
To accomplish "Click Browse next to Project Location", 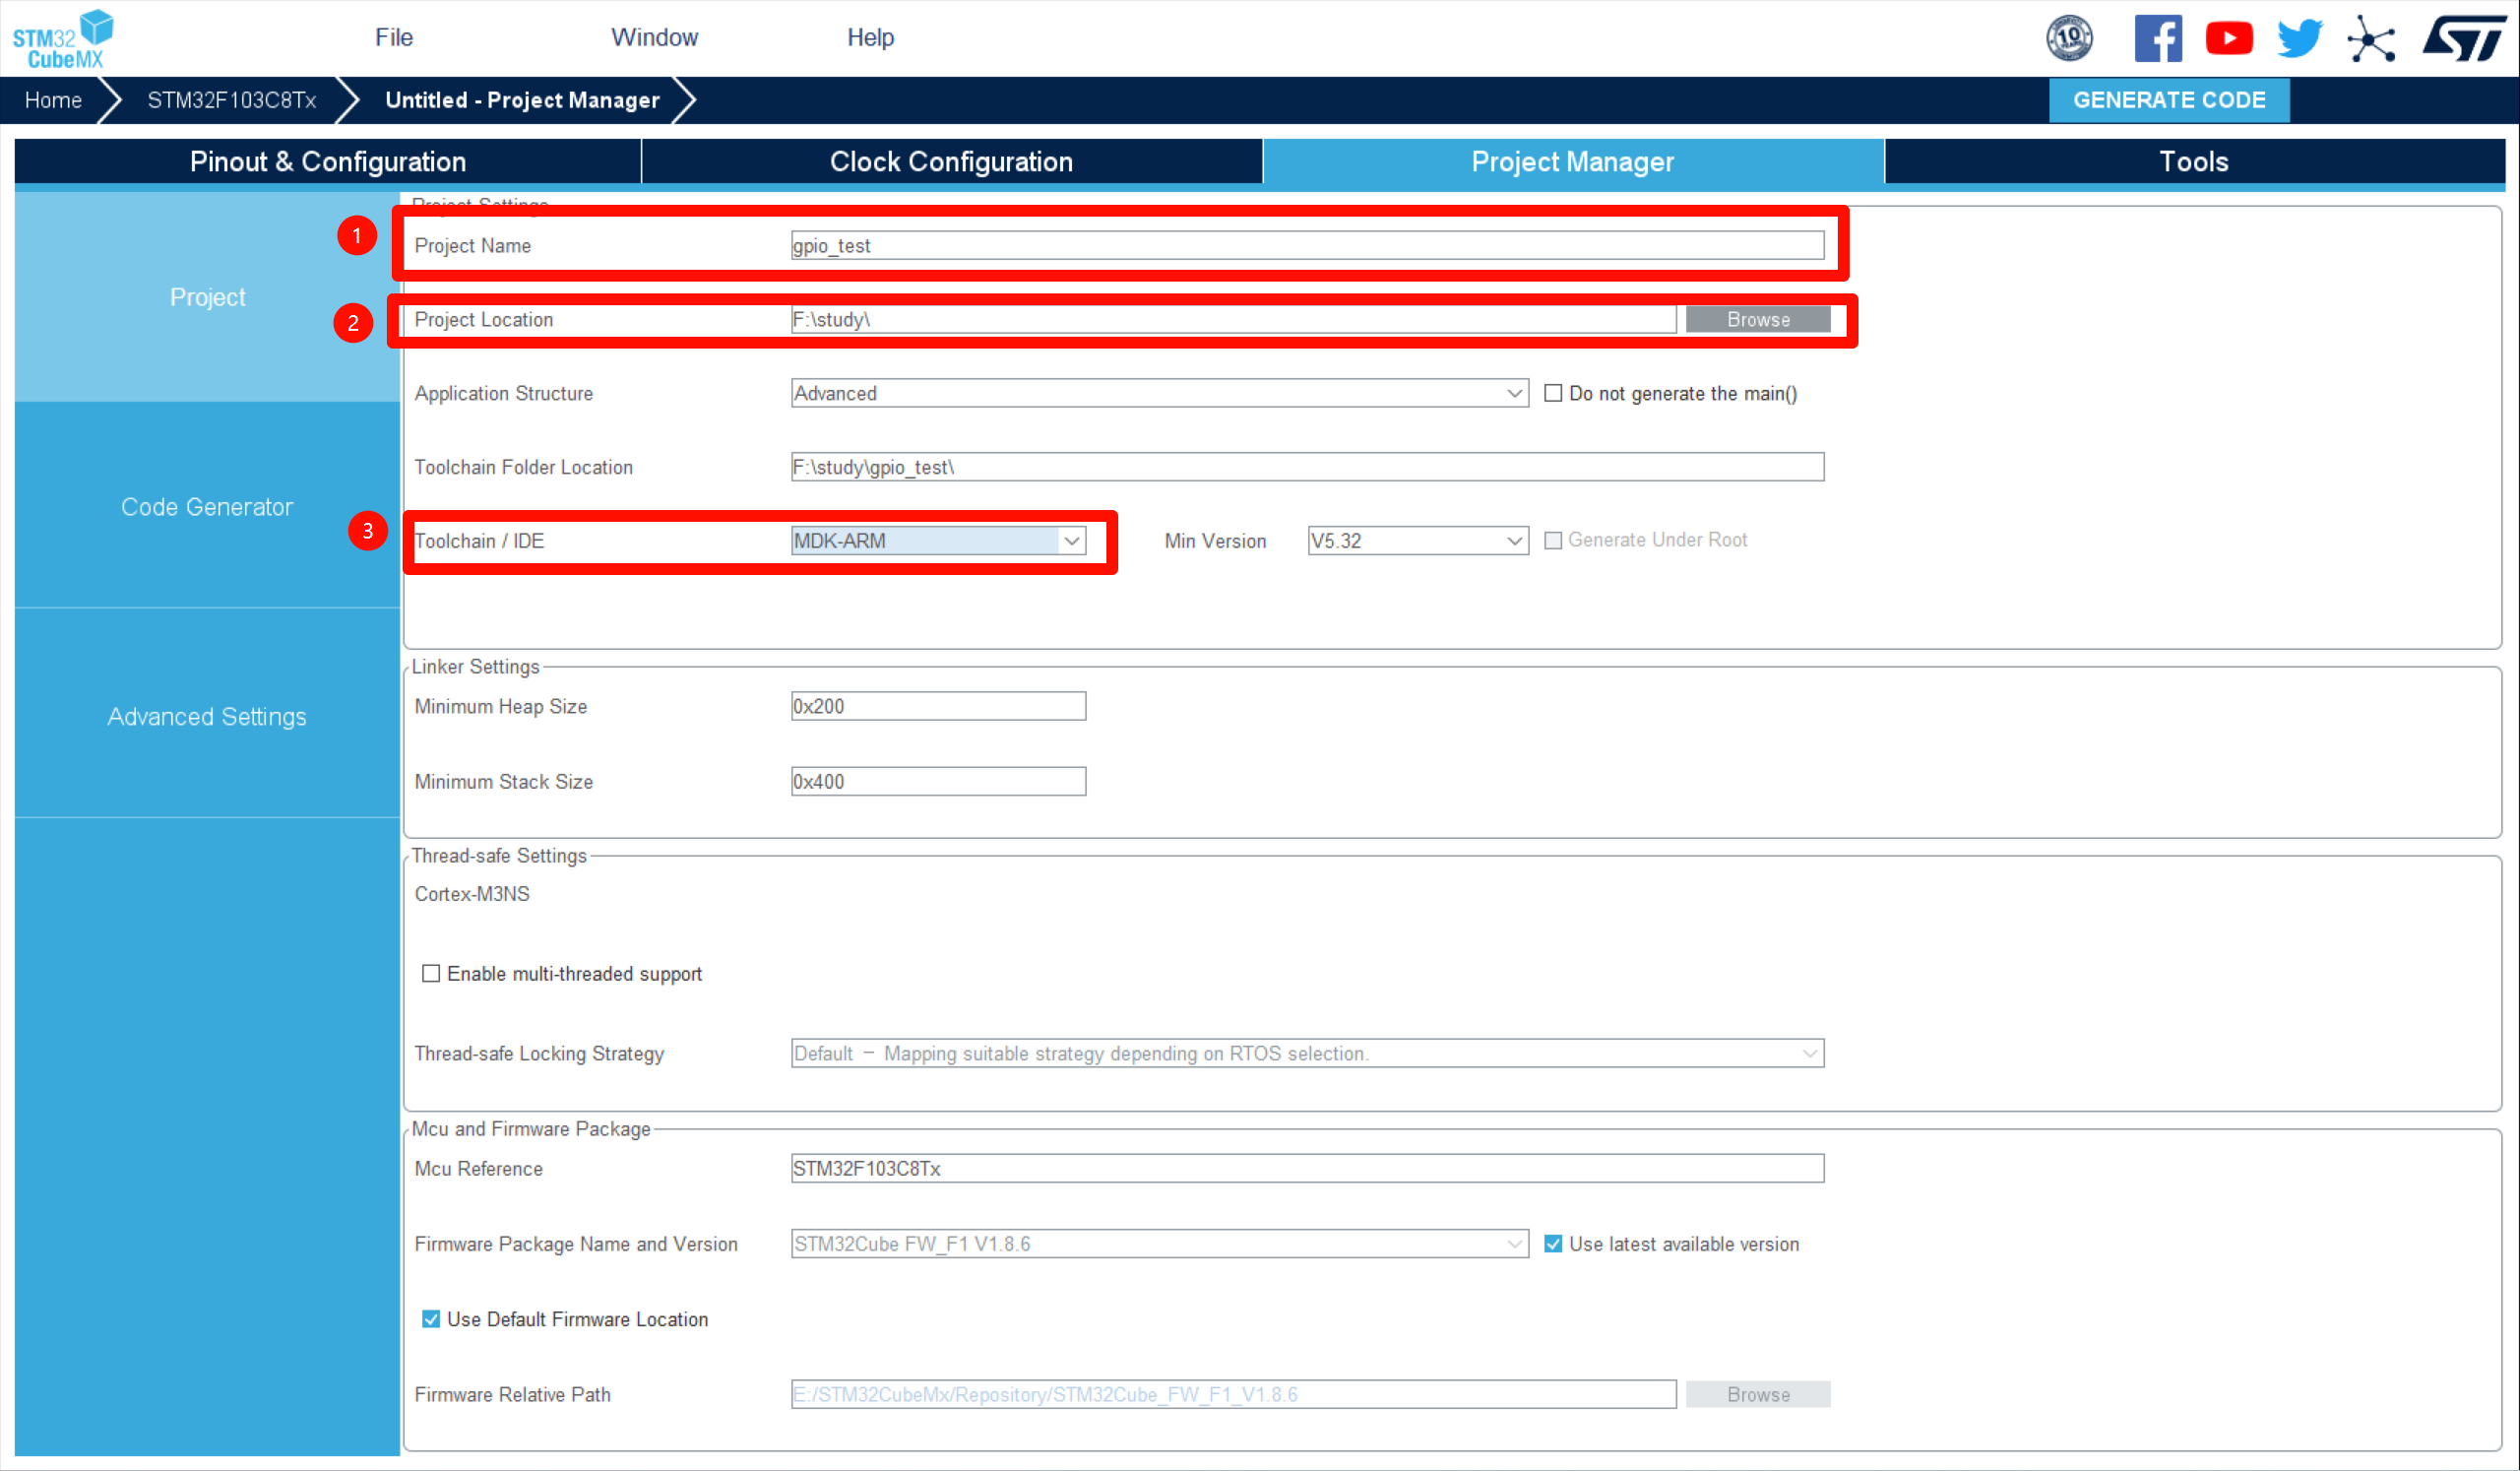I will click(x=1757, y=319).
